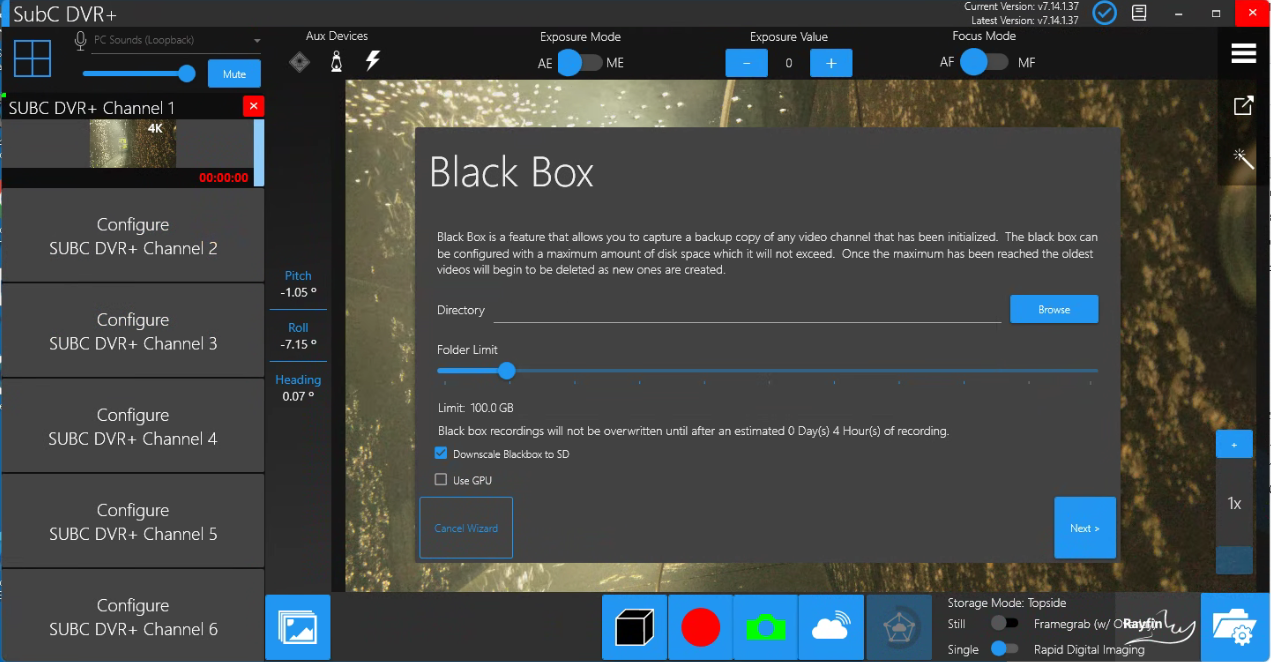Configure SUBC DVR+ Channel 4

click(133, 426)
